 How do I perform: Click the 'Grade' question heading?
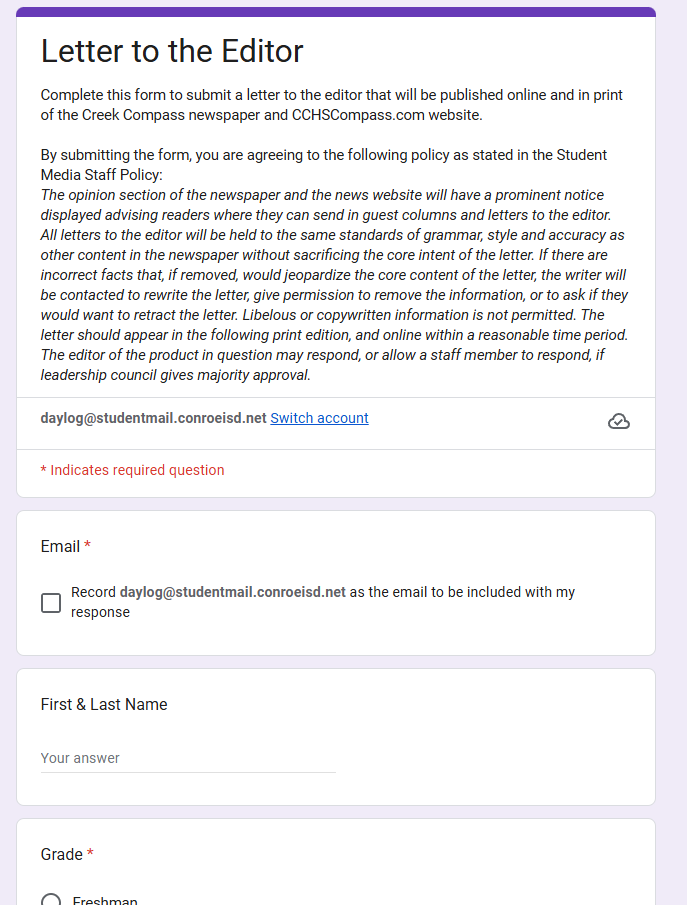click(x=61, y=854)
